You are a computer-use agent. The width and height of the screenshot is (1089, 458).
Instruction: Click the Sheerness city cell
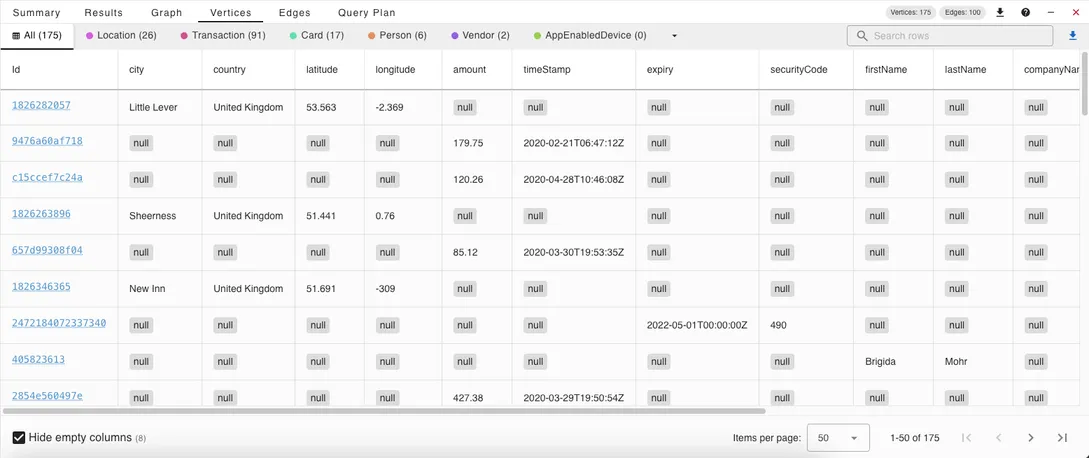point(153,216)
